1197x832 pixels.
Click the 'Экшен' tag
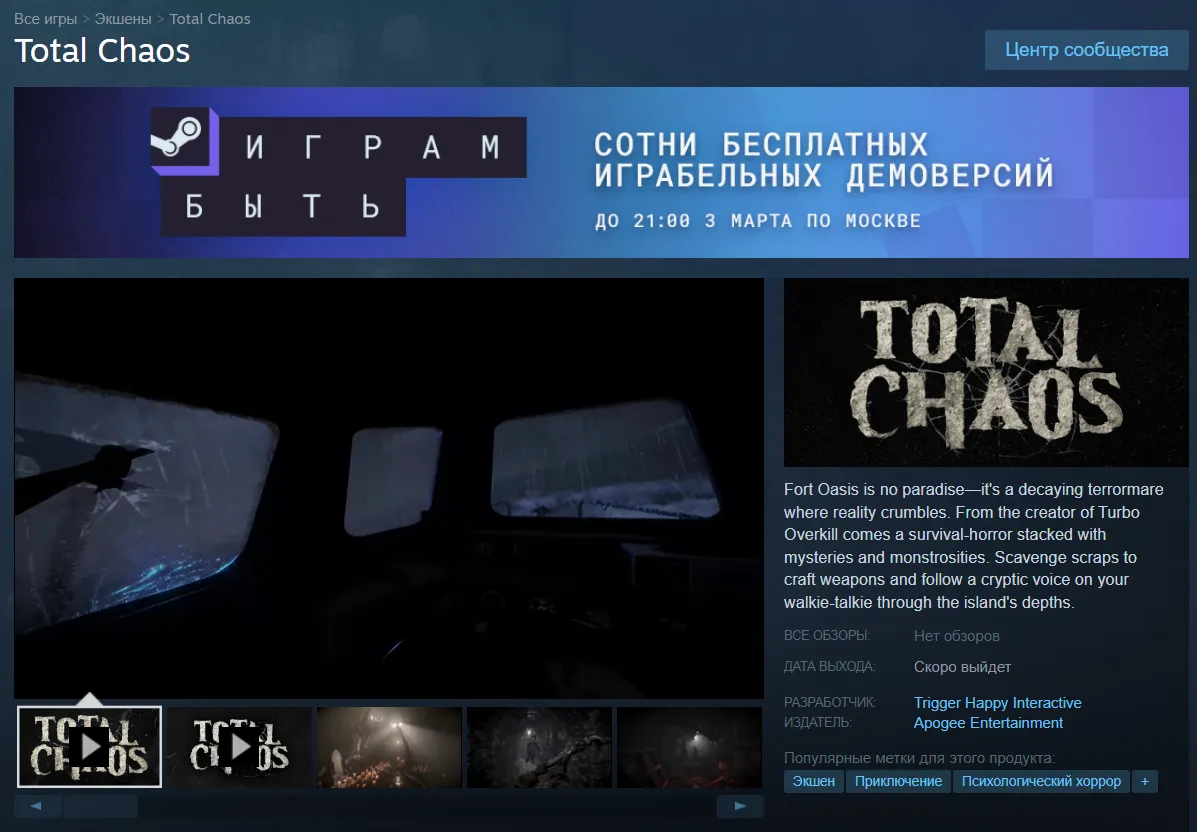coord(814,782)
